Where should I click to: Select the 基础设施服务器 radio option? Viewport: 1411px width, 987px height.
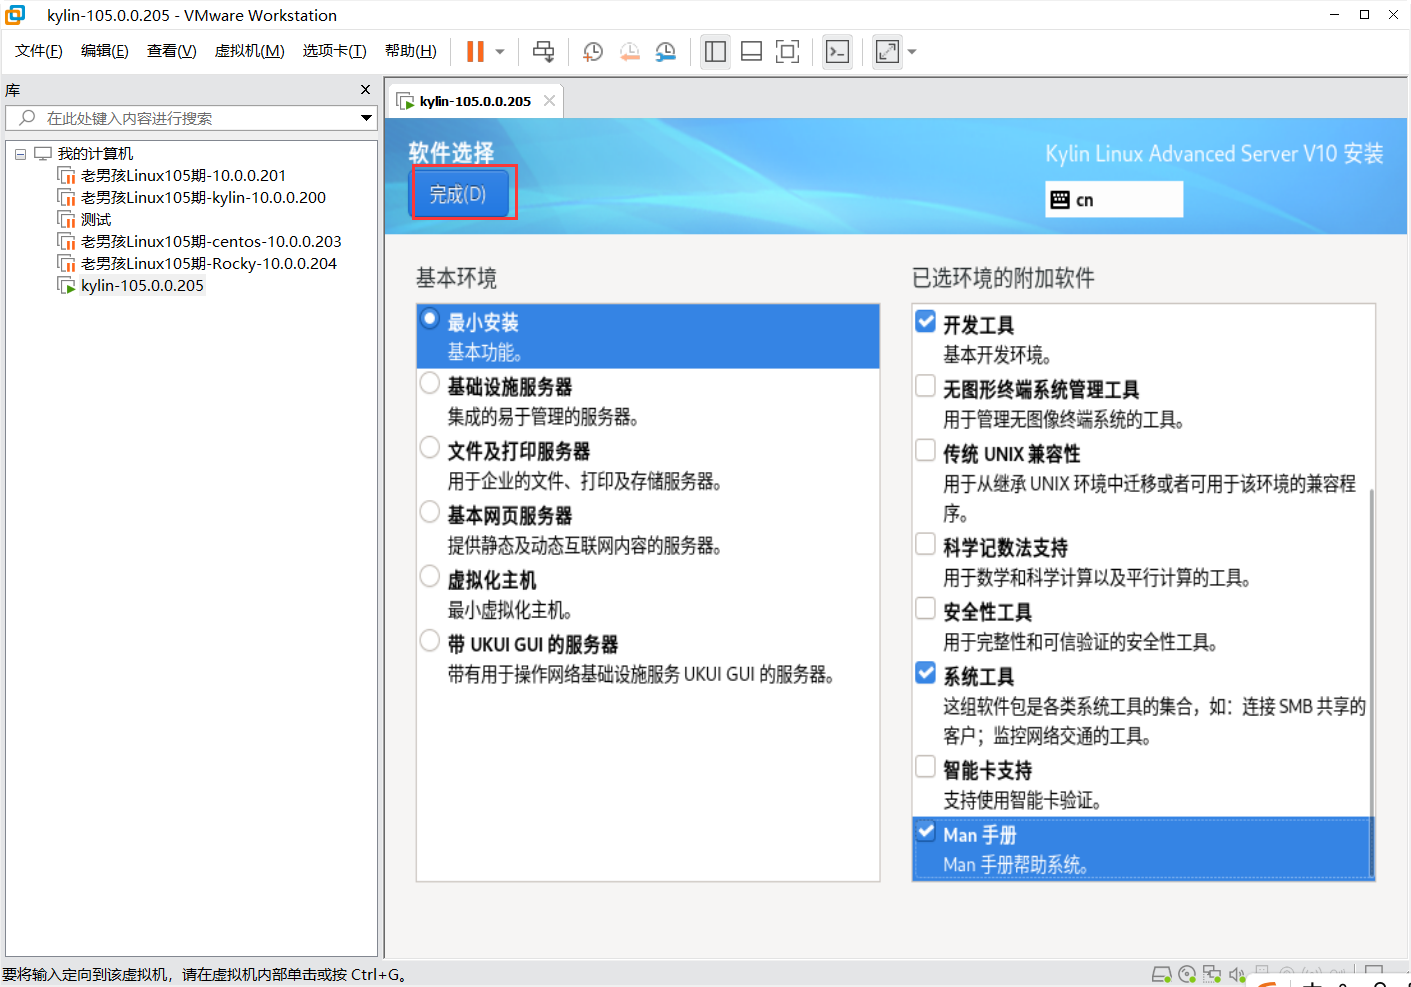point(430,383)
